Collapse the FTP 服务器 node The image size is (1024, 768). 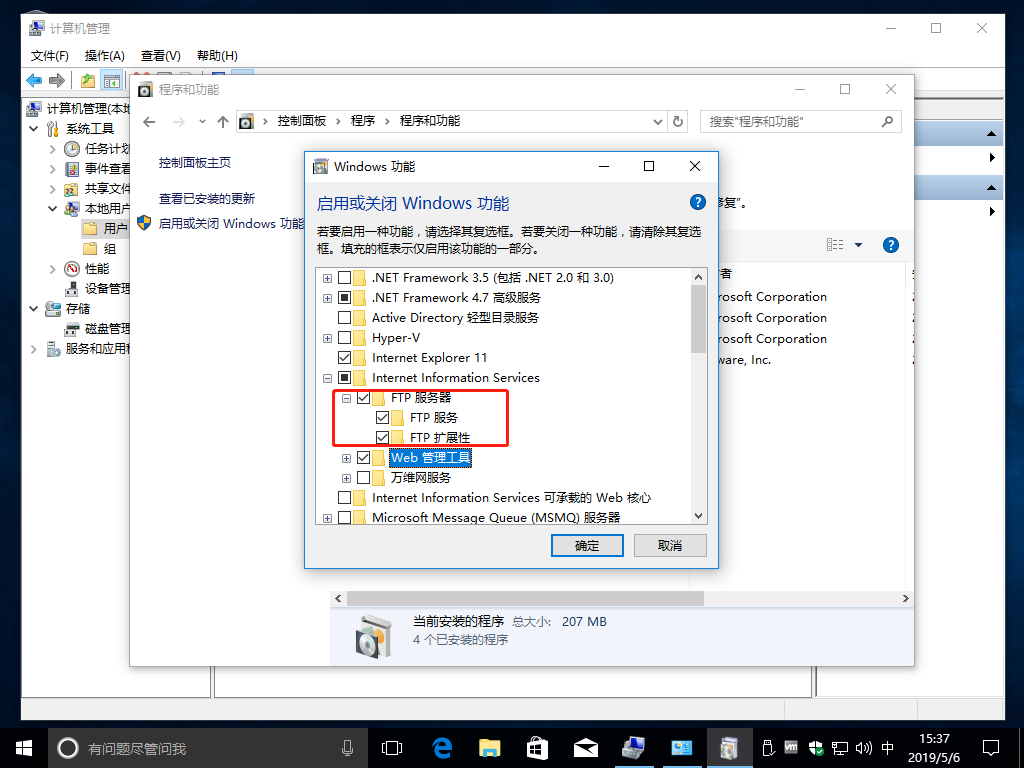click(x=347, y=398)
